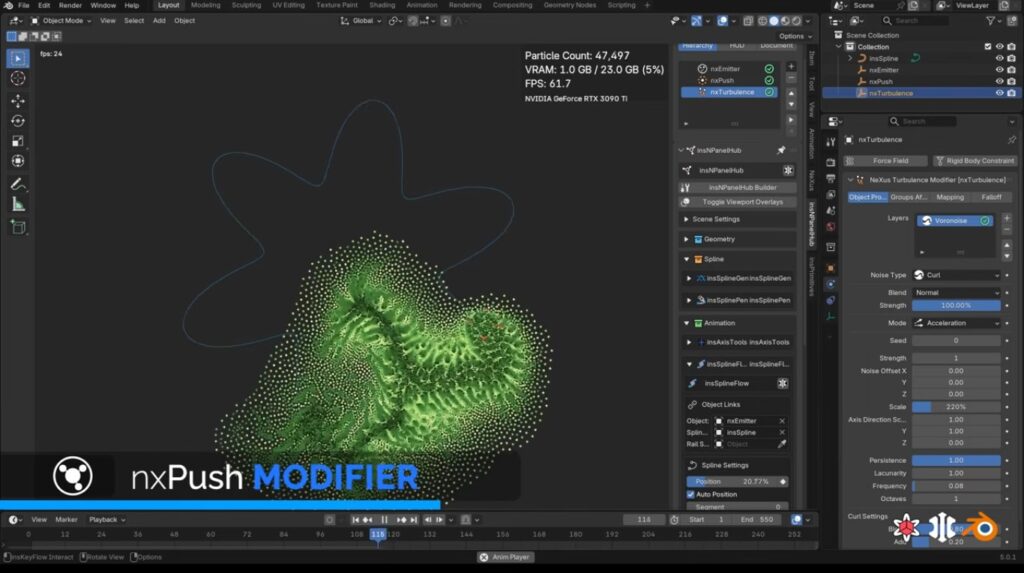Select the Move tool
The height and width of the screenshot is (573, 1024).
18,101
